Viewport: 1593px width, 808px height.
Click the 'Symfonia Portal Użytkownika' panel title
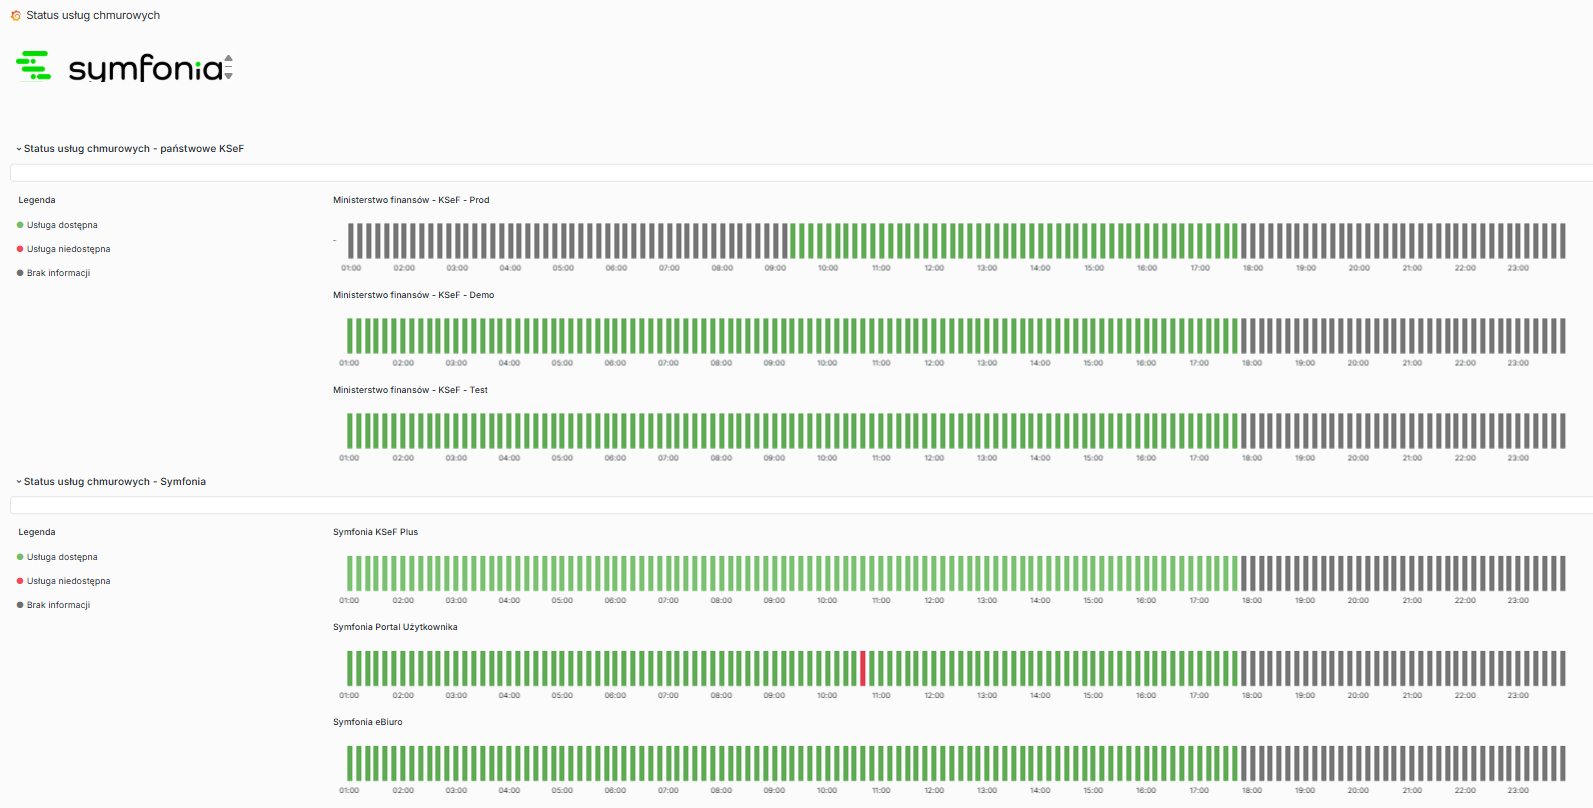(x=395, y=627)
